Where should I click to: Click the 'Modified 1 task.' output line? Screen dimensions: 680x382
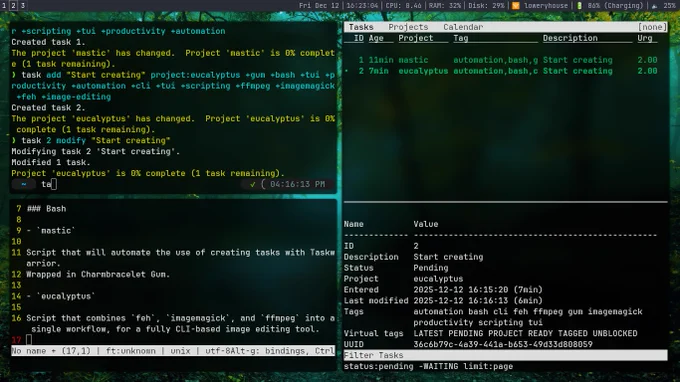coord(51,162)
